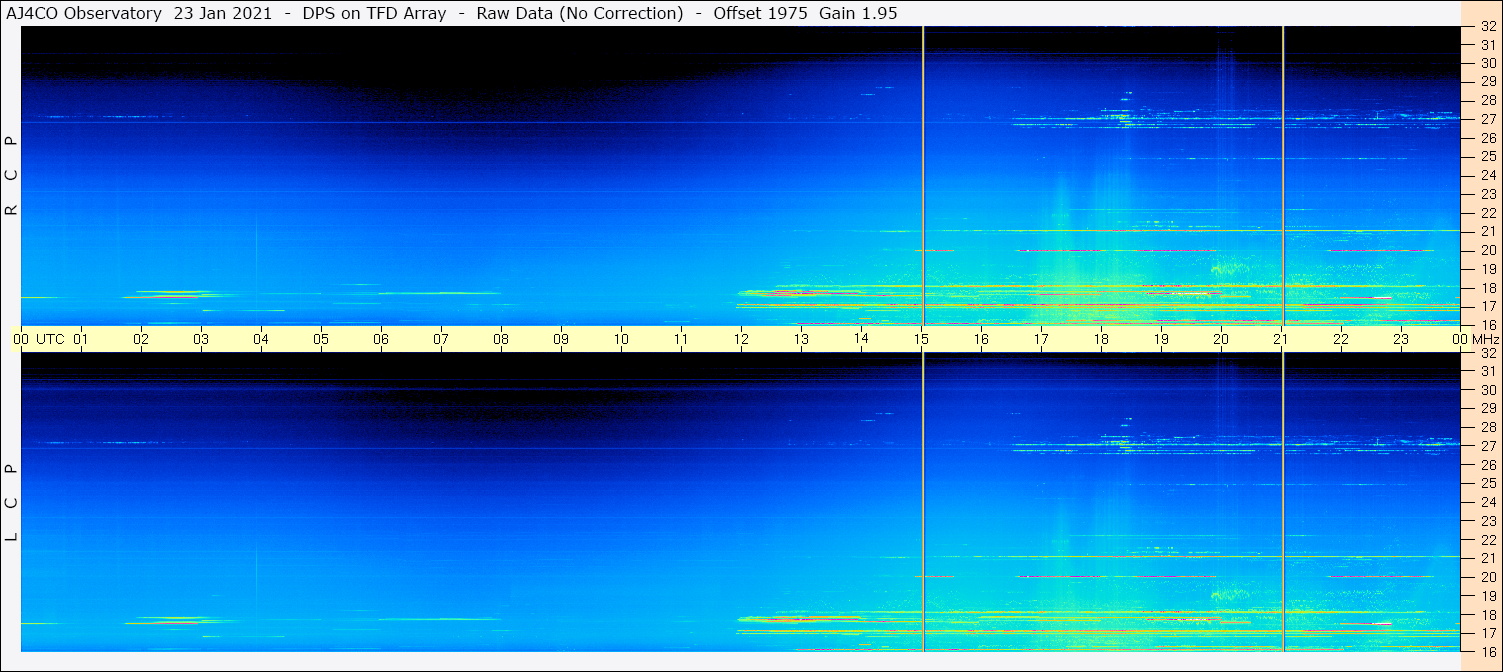Click 25 MHz label on LCP frequency scale

1487,483
